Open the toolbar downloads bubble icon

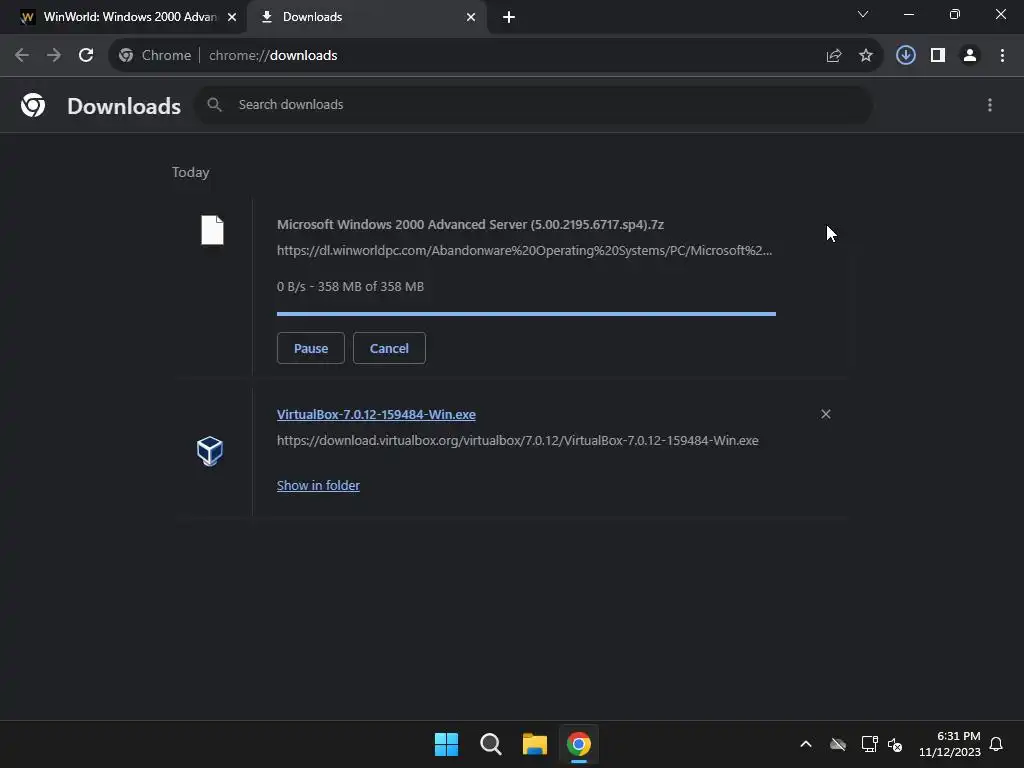pyautogui.click(x=905, y=56)
